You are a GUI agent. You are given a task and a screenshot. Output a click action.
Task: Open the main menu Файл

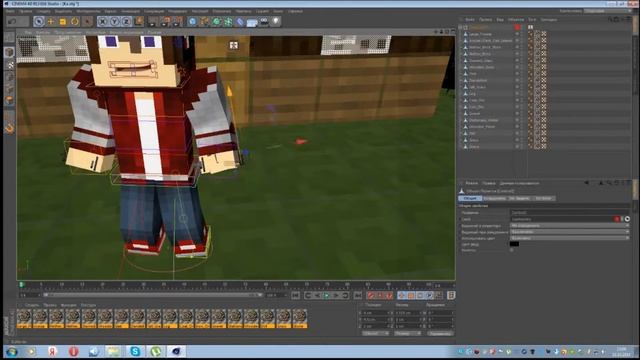point(10,11)
